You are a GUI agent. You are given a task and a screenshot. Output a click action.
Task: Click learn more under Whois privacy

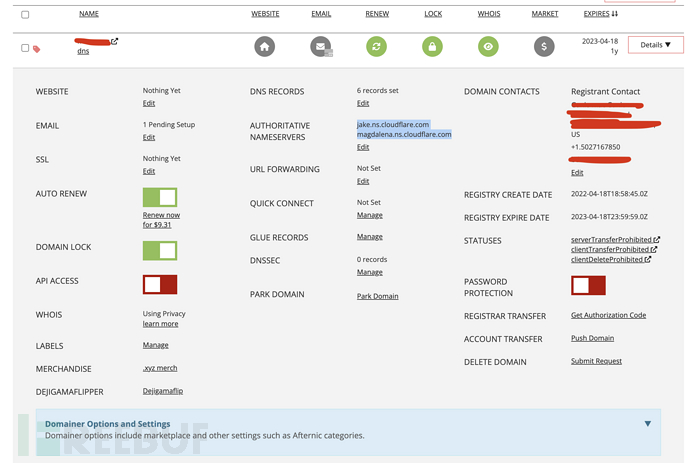(x=160, y=324)
